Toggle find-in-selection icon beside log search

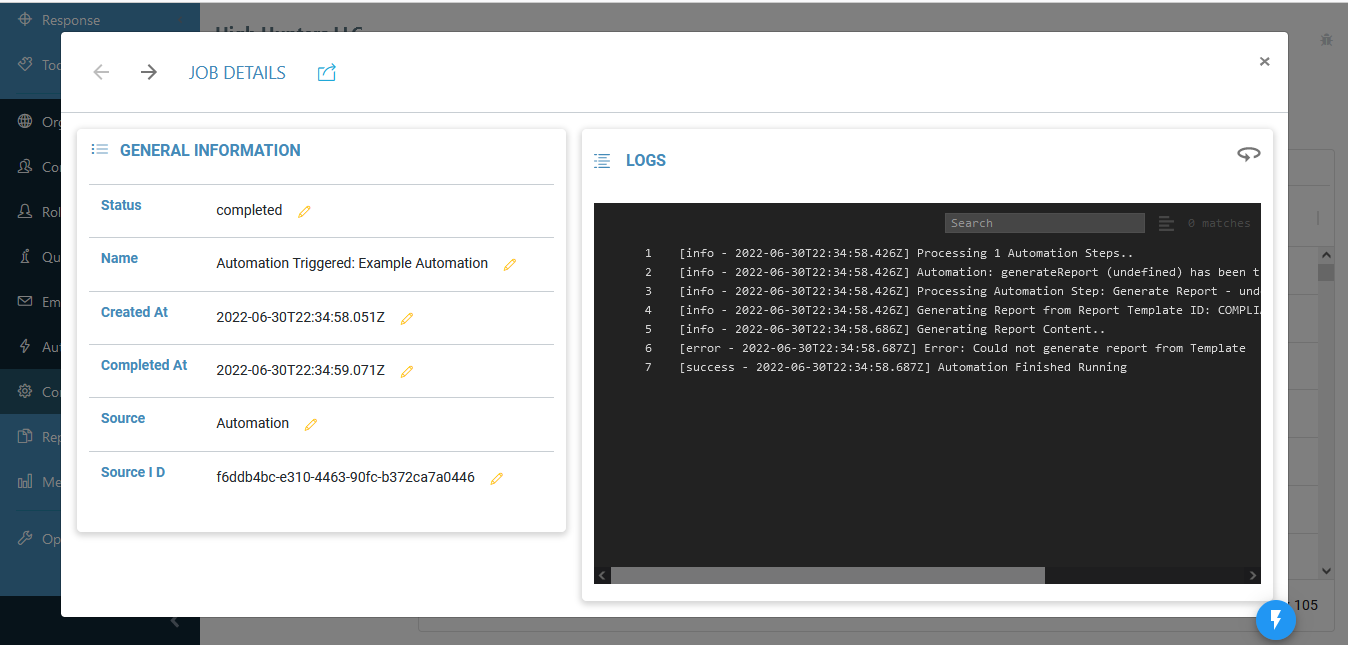pyautogui.click(x=1166, y=223)
